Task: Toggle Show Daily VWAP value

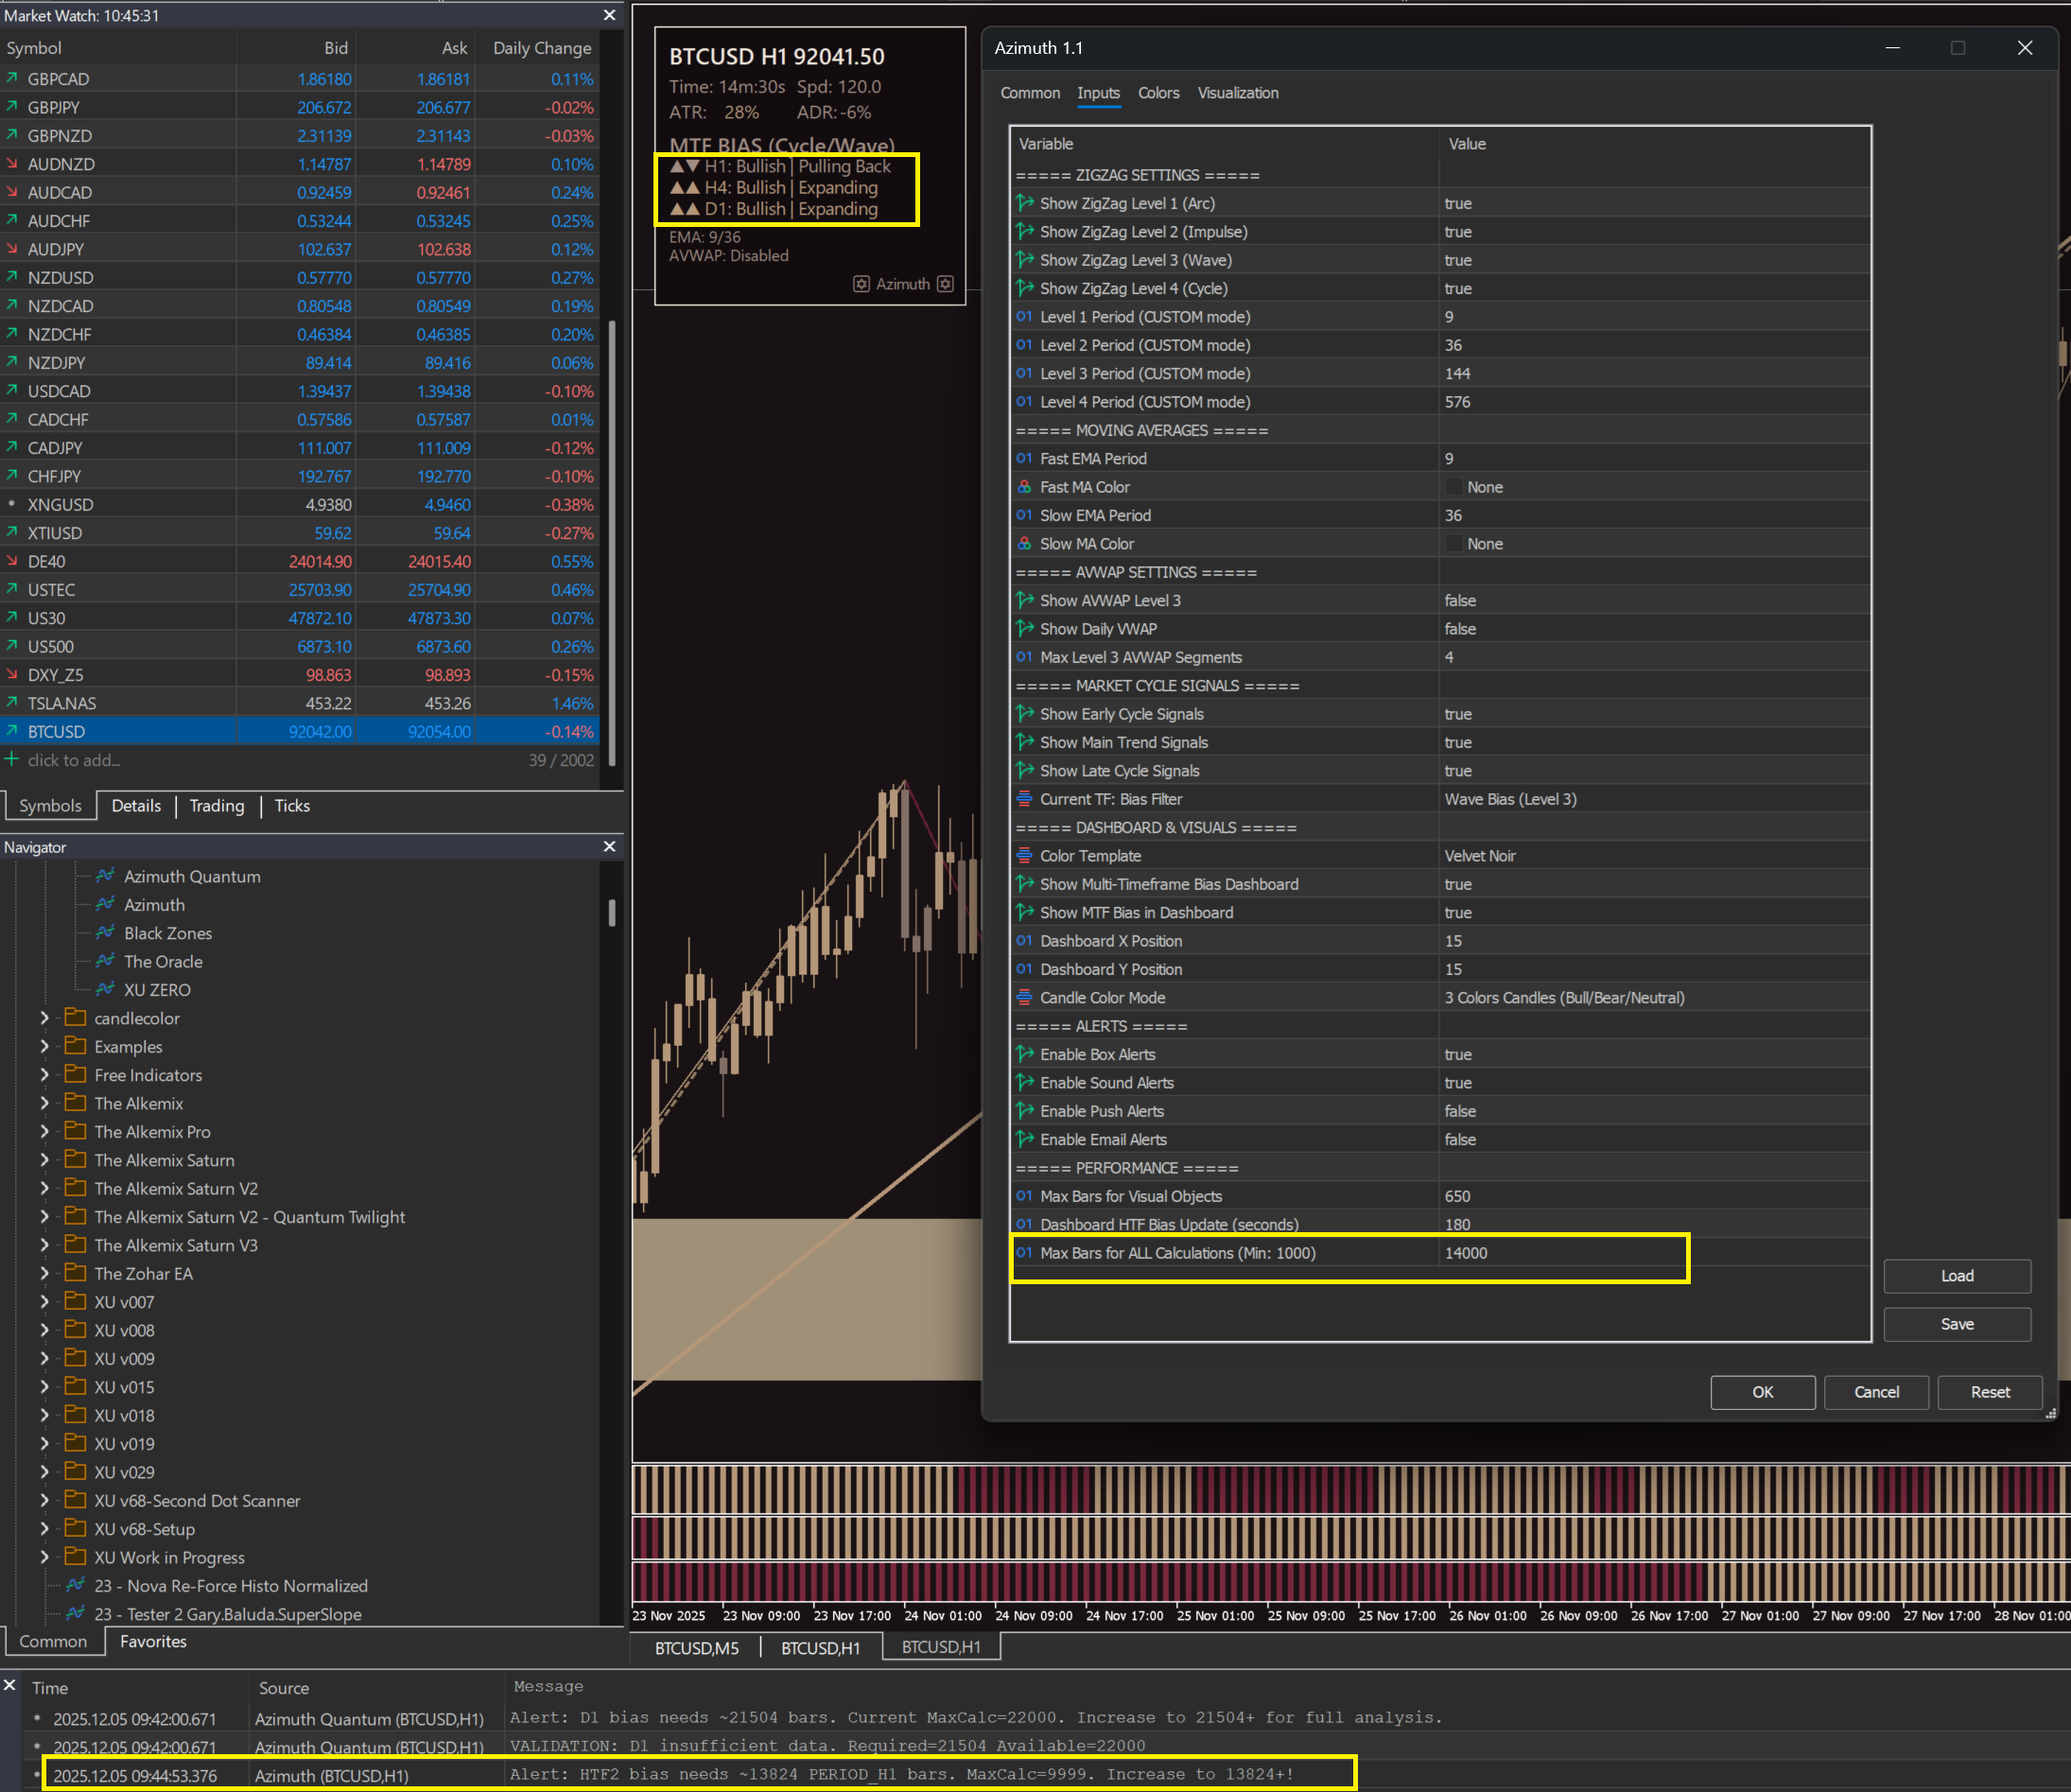Action: (1459, 629)
